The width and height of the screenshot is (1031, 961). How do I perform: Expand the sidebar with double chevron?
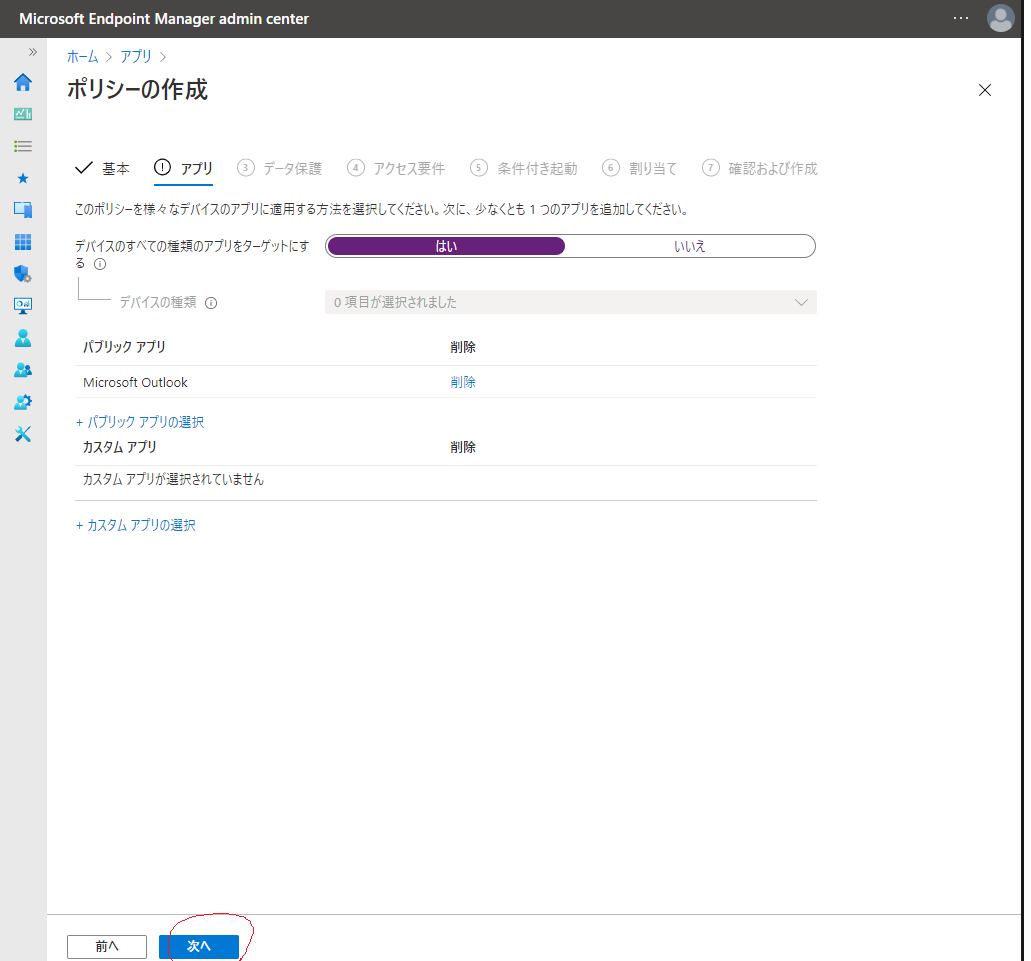pyautogui.click(x=33, y=52)
